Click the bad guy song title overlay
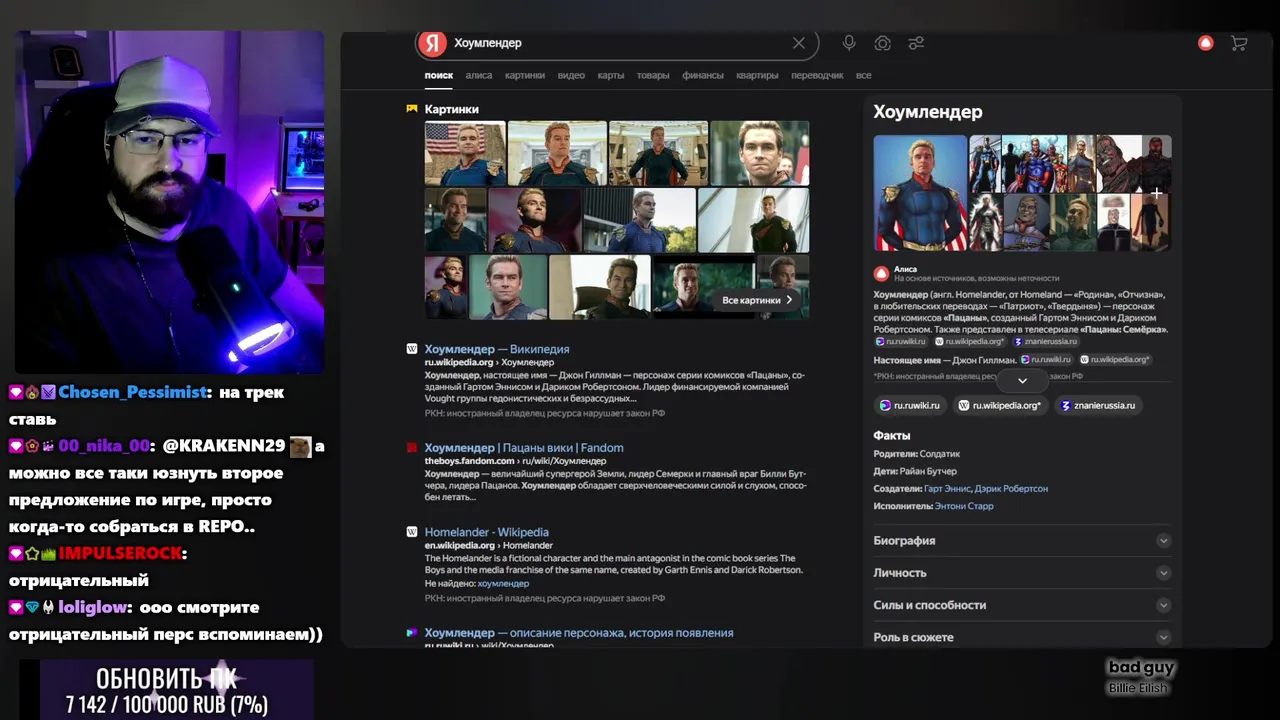 coord(1141,667)
